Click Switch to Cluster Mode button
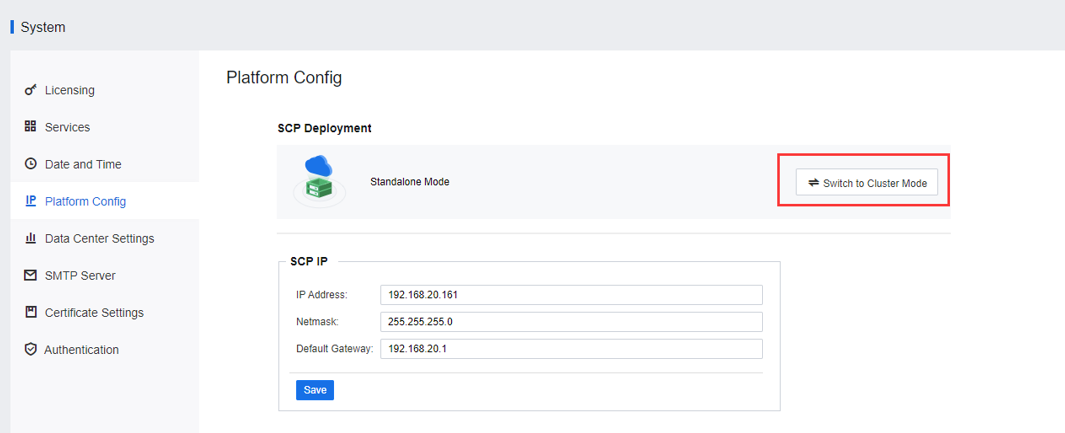 click(x=867, y=183)
